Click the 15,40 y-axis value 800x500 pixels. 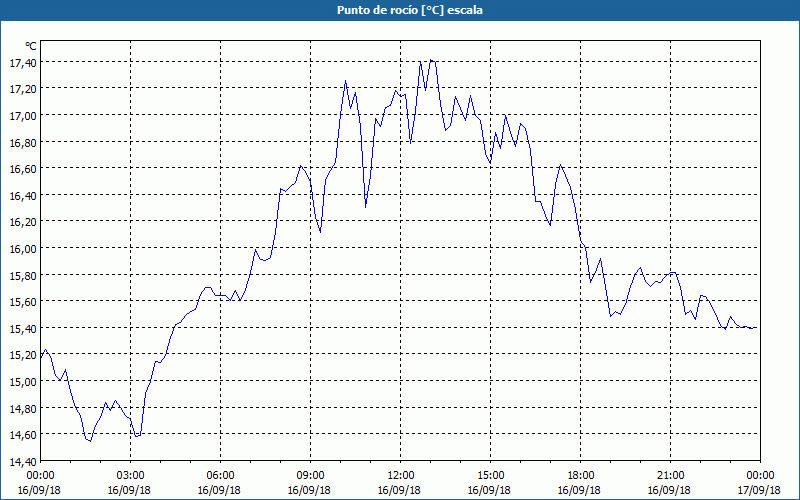(23, 328)
